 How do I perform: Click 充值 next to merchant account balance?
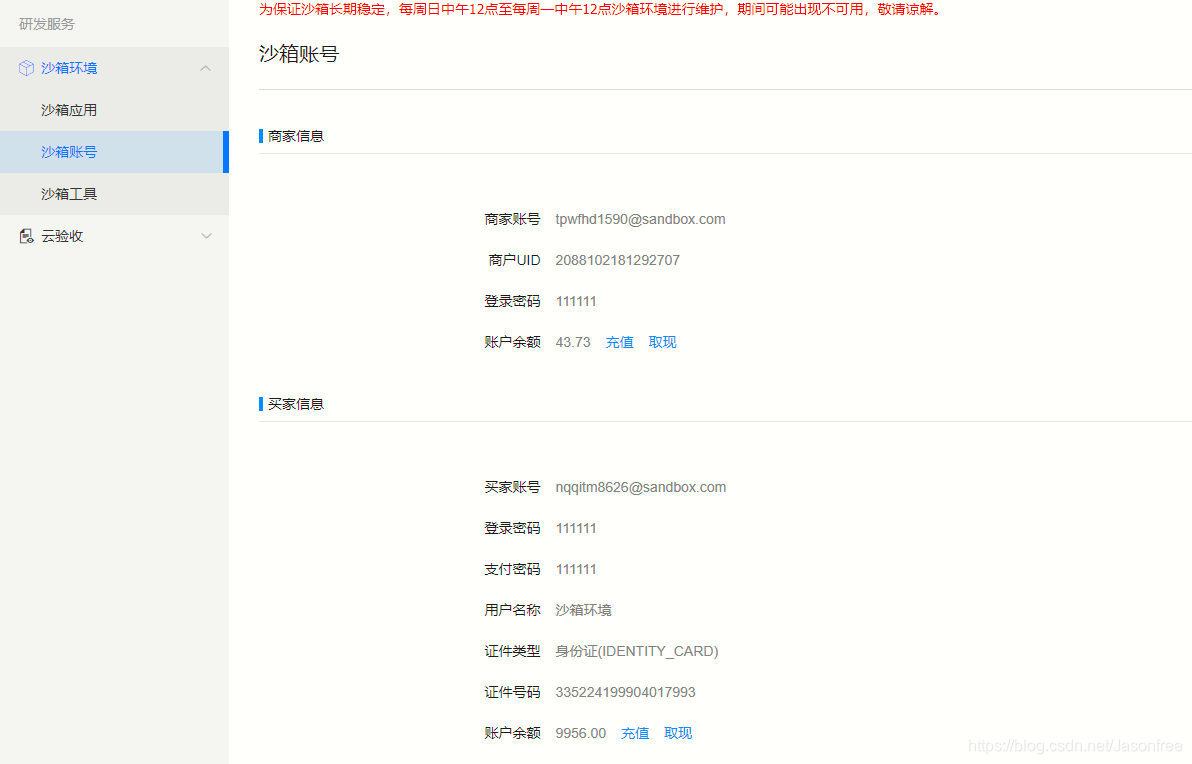coord(619,341)
